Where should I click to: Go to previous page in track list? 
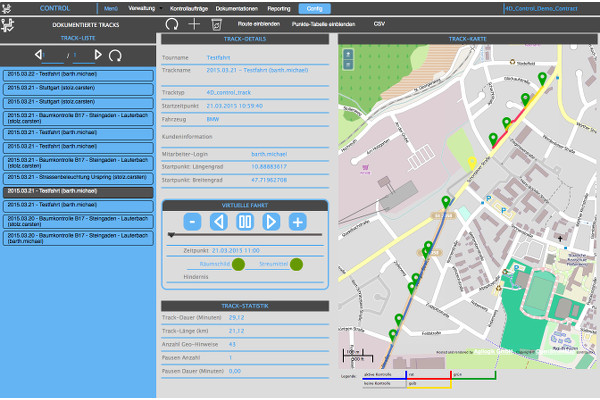coord(39,54)
